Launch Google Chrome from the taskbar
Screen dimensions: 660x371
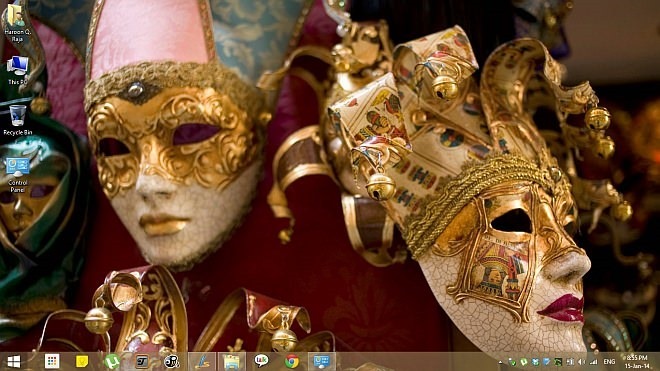(292, 361)
